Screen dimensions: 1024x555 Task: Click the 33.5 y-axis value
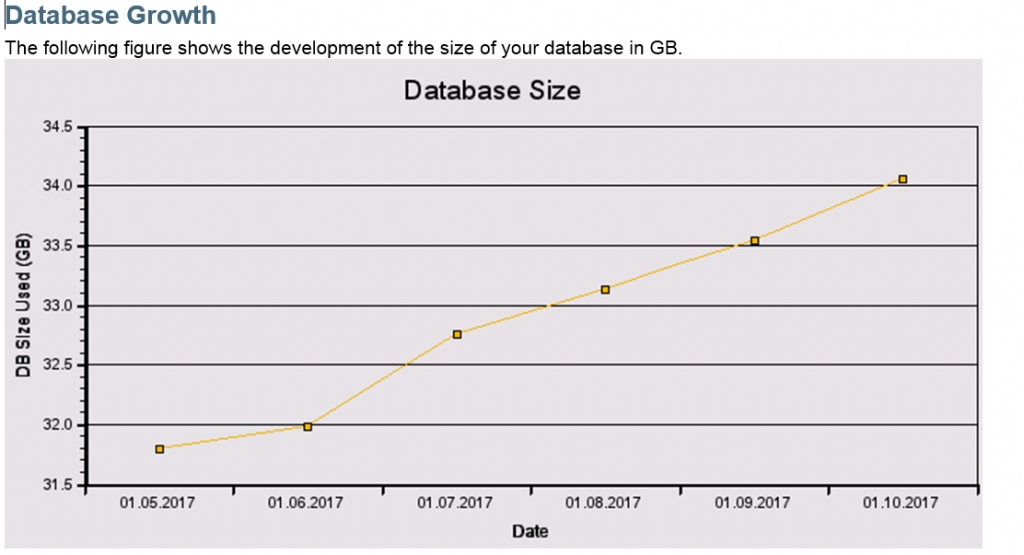(x=57, y=246)
